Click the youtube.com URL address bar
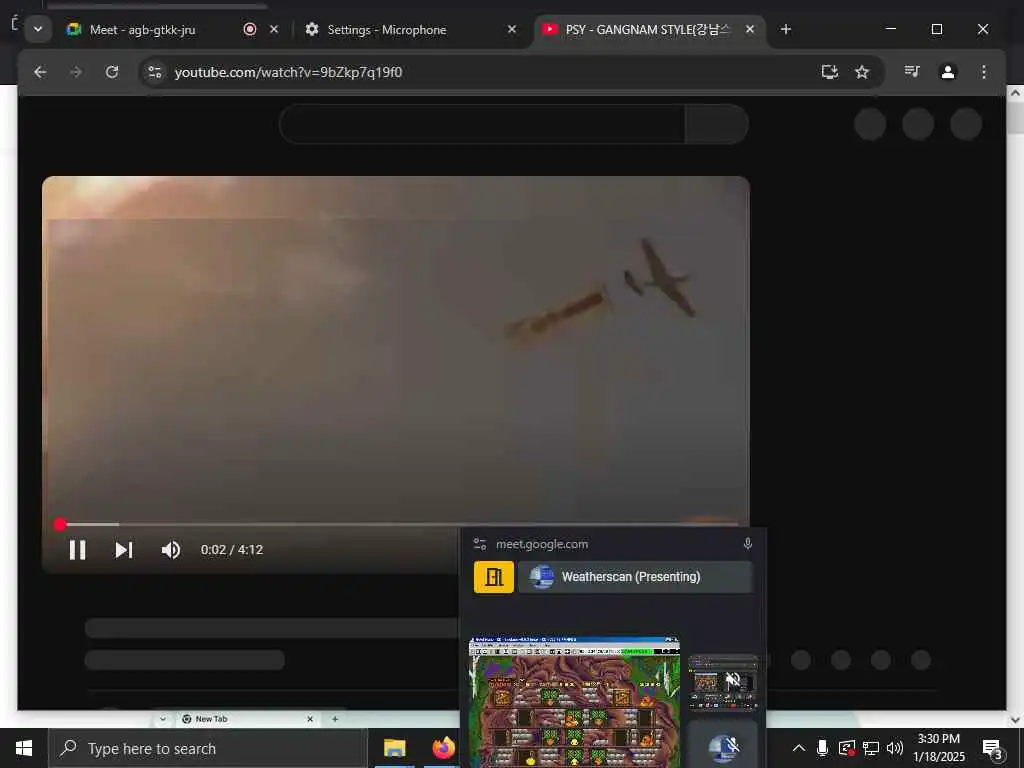This screenshot has height=768, width=1024. [288, 72]
